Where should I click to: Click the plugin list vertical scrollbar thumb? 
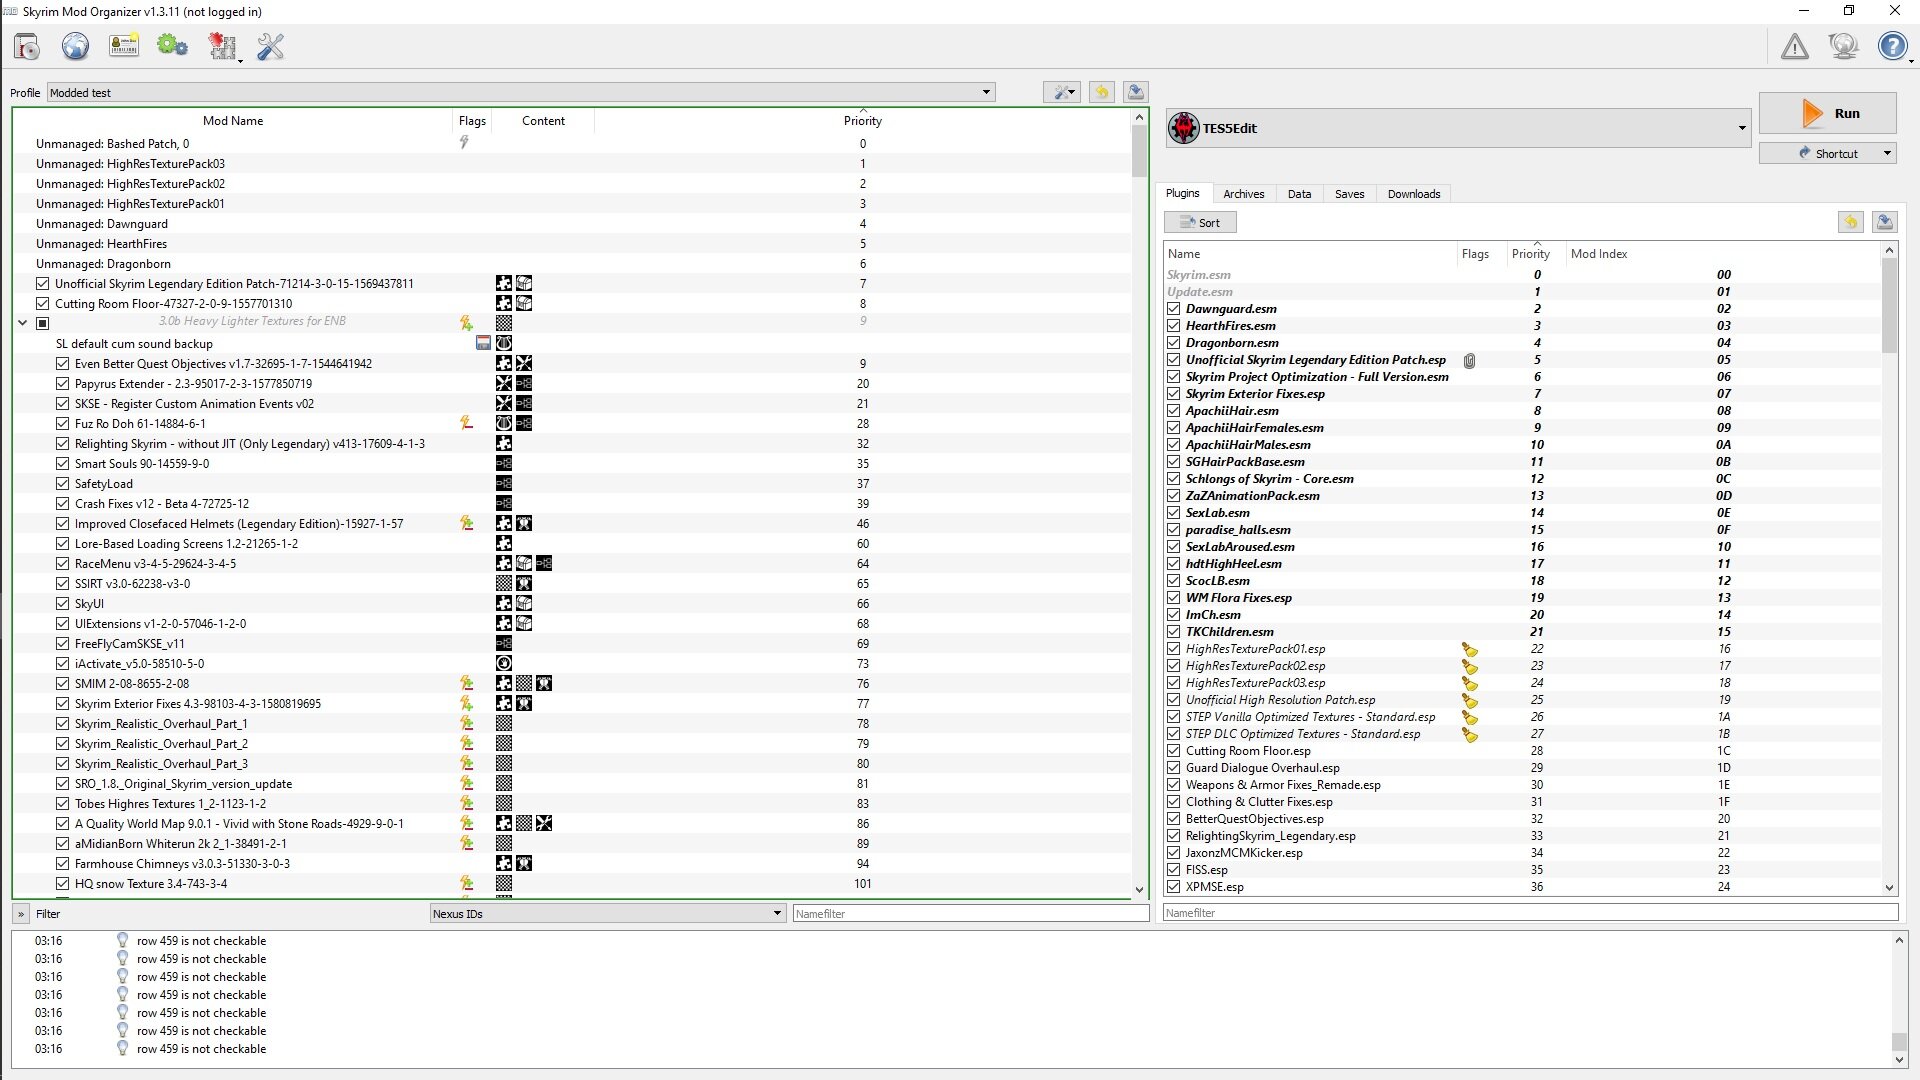(x=1889, y=305)
